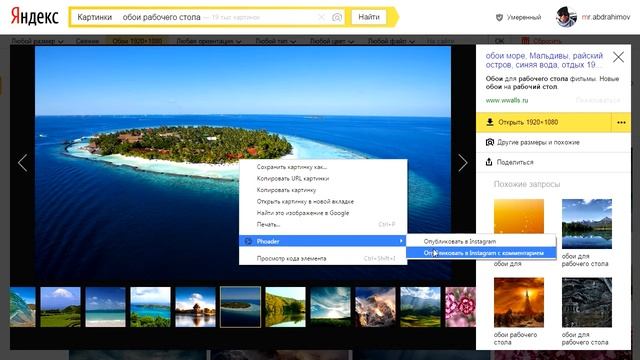Open search-by-image camera icon
The width and height of the screenshot is (640, 360).
pos(337,17)
